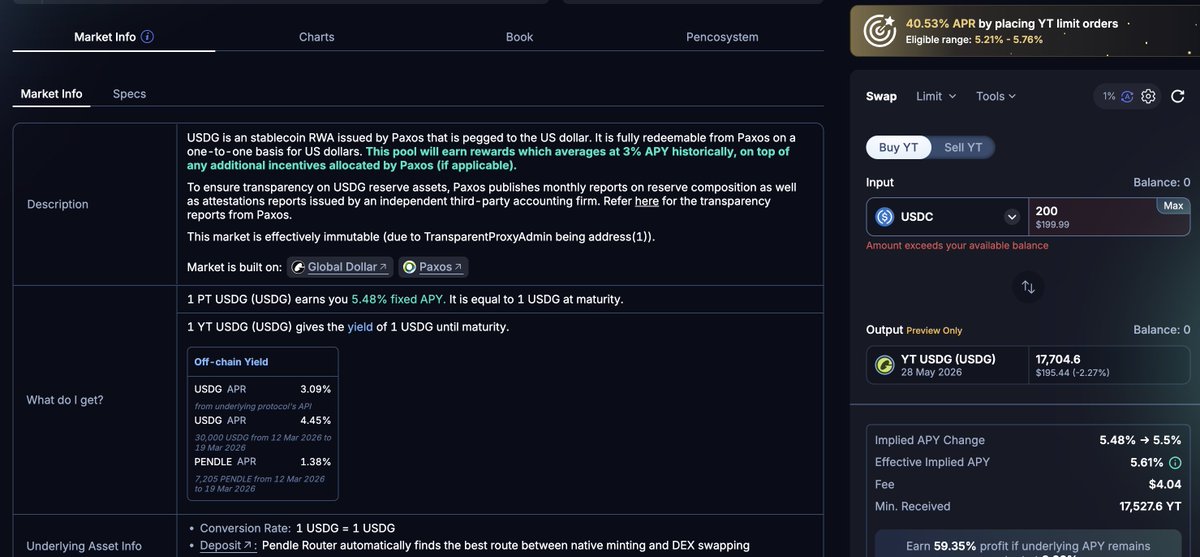Viewport: 1200px width, 557px height.
Task: Open the Pencosystem tab
Action: 722,37
